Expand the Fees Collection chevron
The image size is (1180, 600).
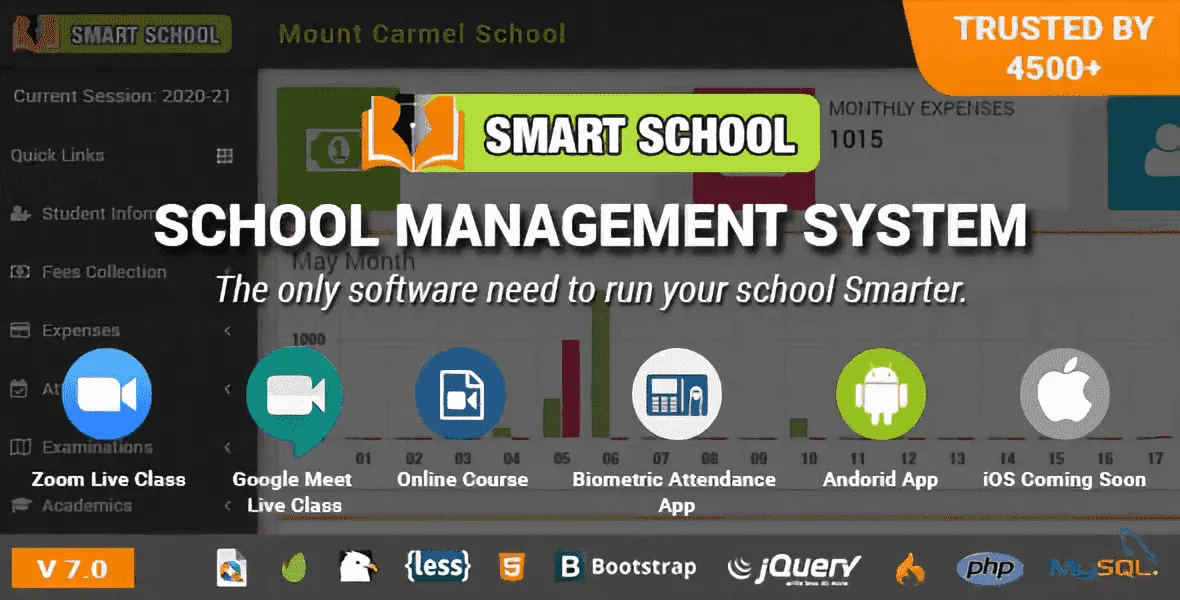[x=227, y=272]
